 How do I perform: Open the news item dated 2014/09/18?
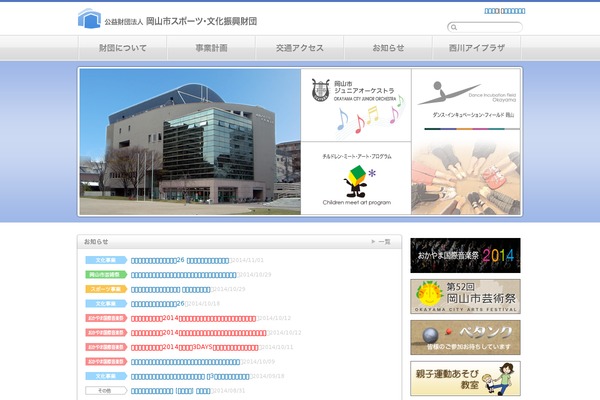click(190, 377)
